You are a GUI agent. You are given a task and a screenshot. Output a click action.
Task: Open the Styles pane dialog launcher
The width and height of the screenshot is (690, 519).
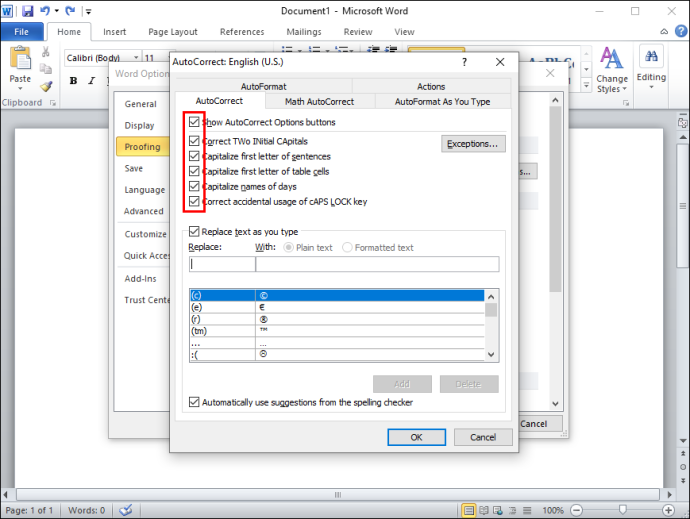click(626, 103)
